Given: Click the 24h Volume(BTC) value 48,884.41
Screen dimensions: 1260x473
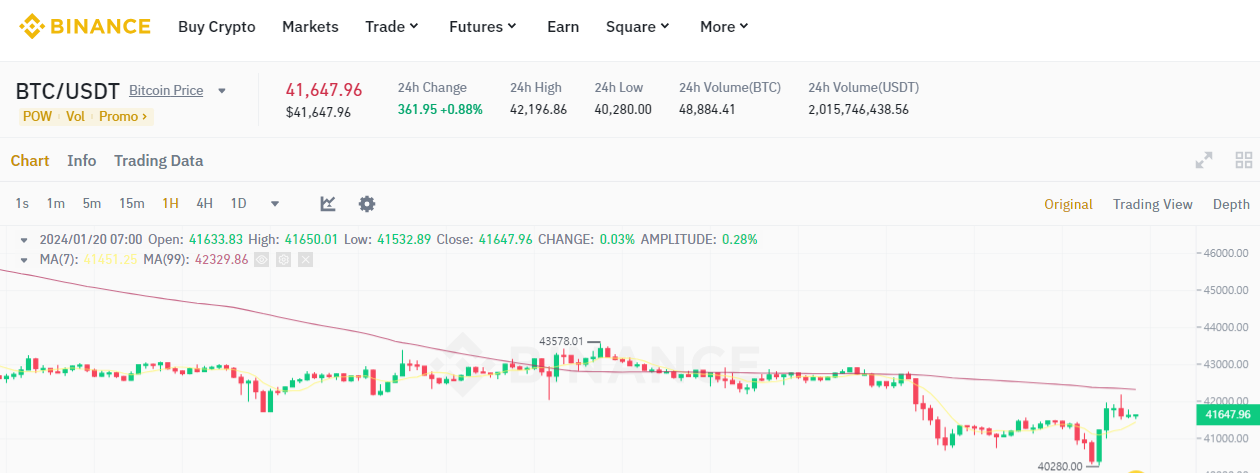Looking at the screenshot, I should point(707,109).
